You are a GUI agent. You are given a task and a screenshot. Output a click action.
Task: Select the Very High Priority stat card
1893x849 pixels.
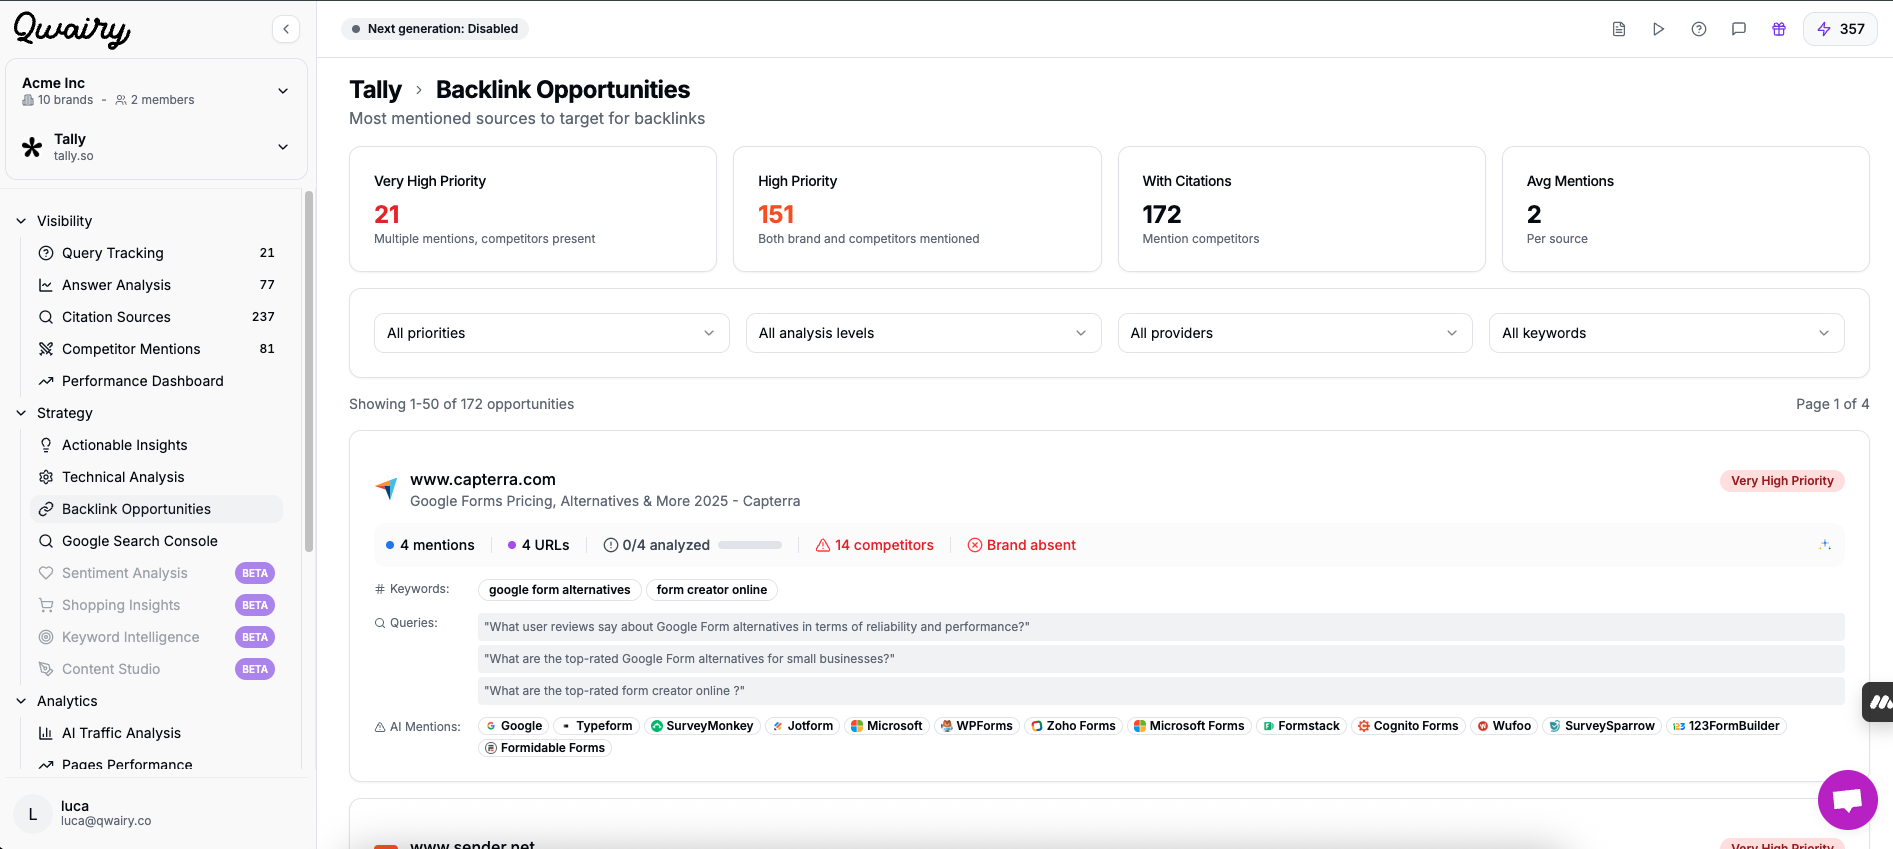533,209
